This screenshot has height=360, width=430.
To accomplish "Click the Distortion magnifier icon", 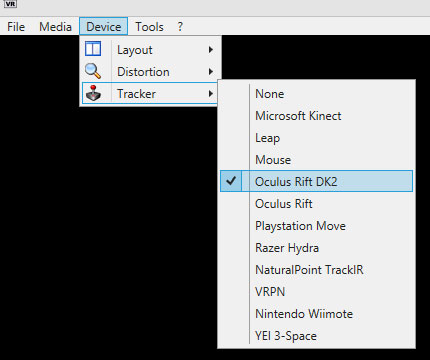I will pyautogui.click(x=93, y=71).
